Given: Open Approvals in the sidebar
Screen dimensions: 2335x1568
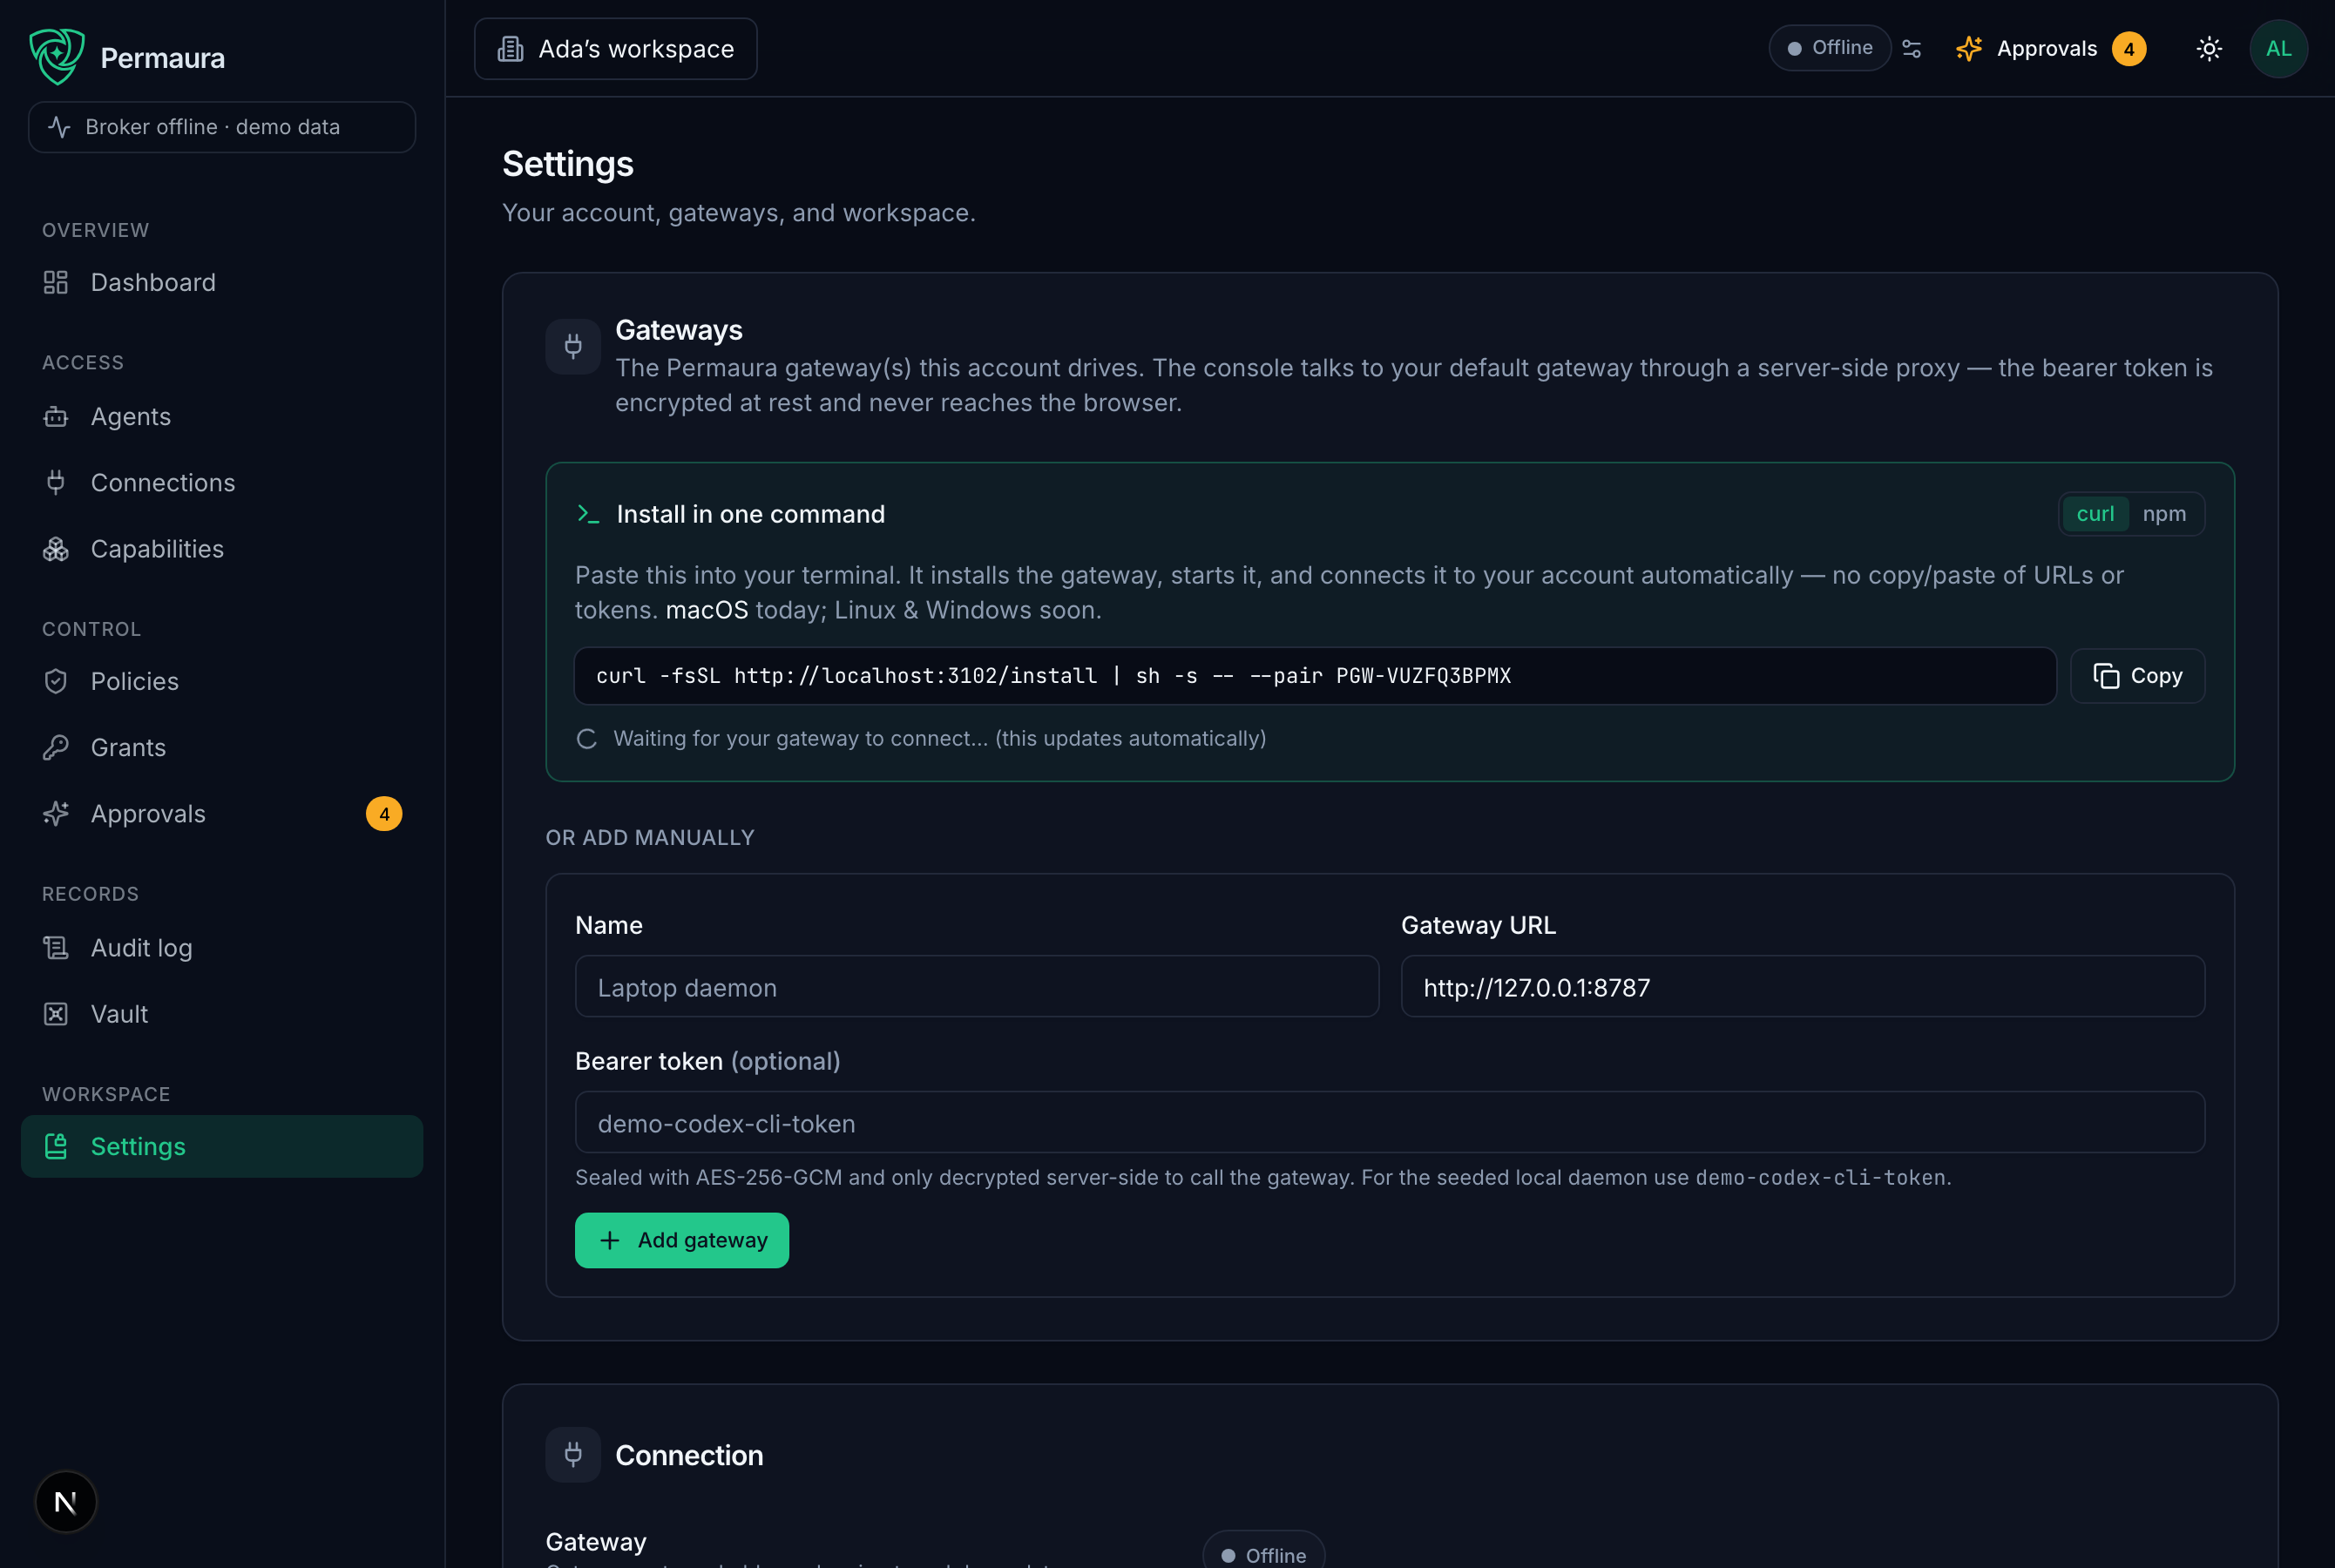Looking at the screenshot, I should (x=222, y=814).
